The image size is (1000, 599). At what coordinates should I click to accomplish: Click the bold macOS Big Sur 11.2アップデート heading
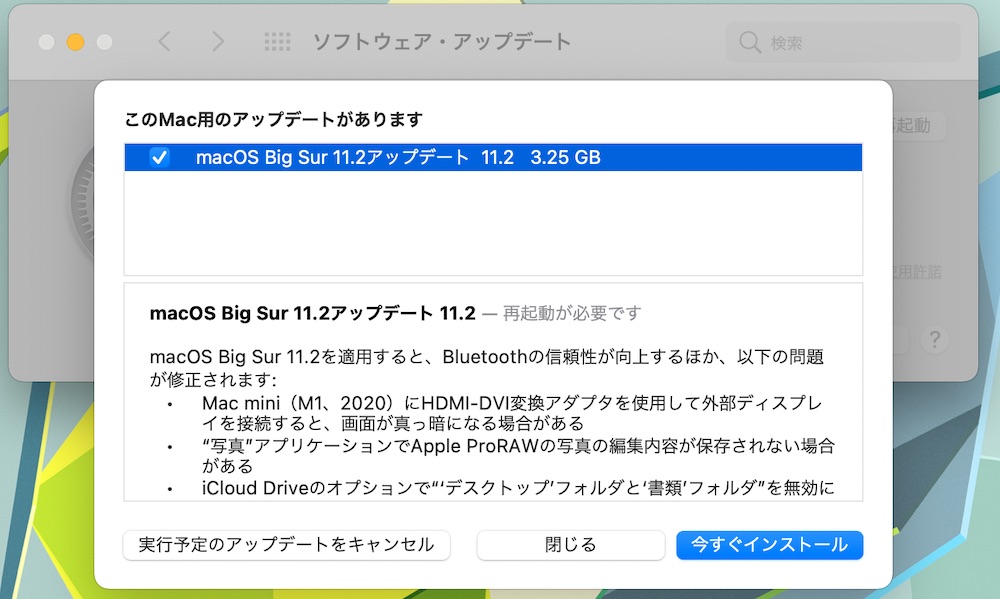pos(312,313)
